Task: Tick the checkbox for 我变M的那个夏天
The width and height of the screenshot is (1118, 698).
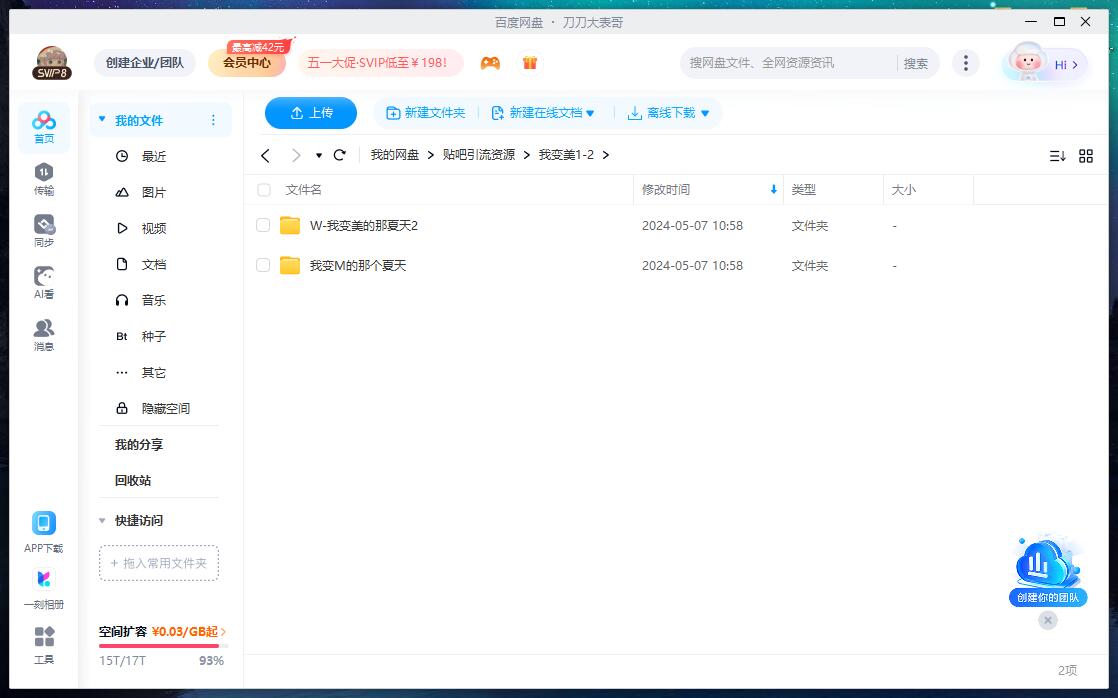Action: (263, 266)
